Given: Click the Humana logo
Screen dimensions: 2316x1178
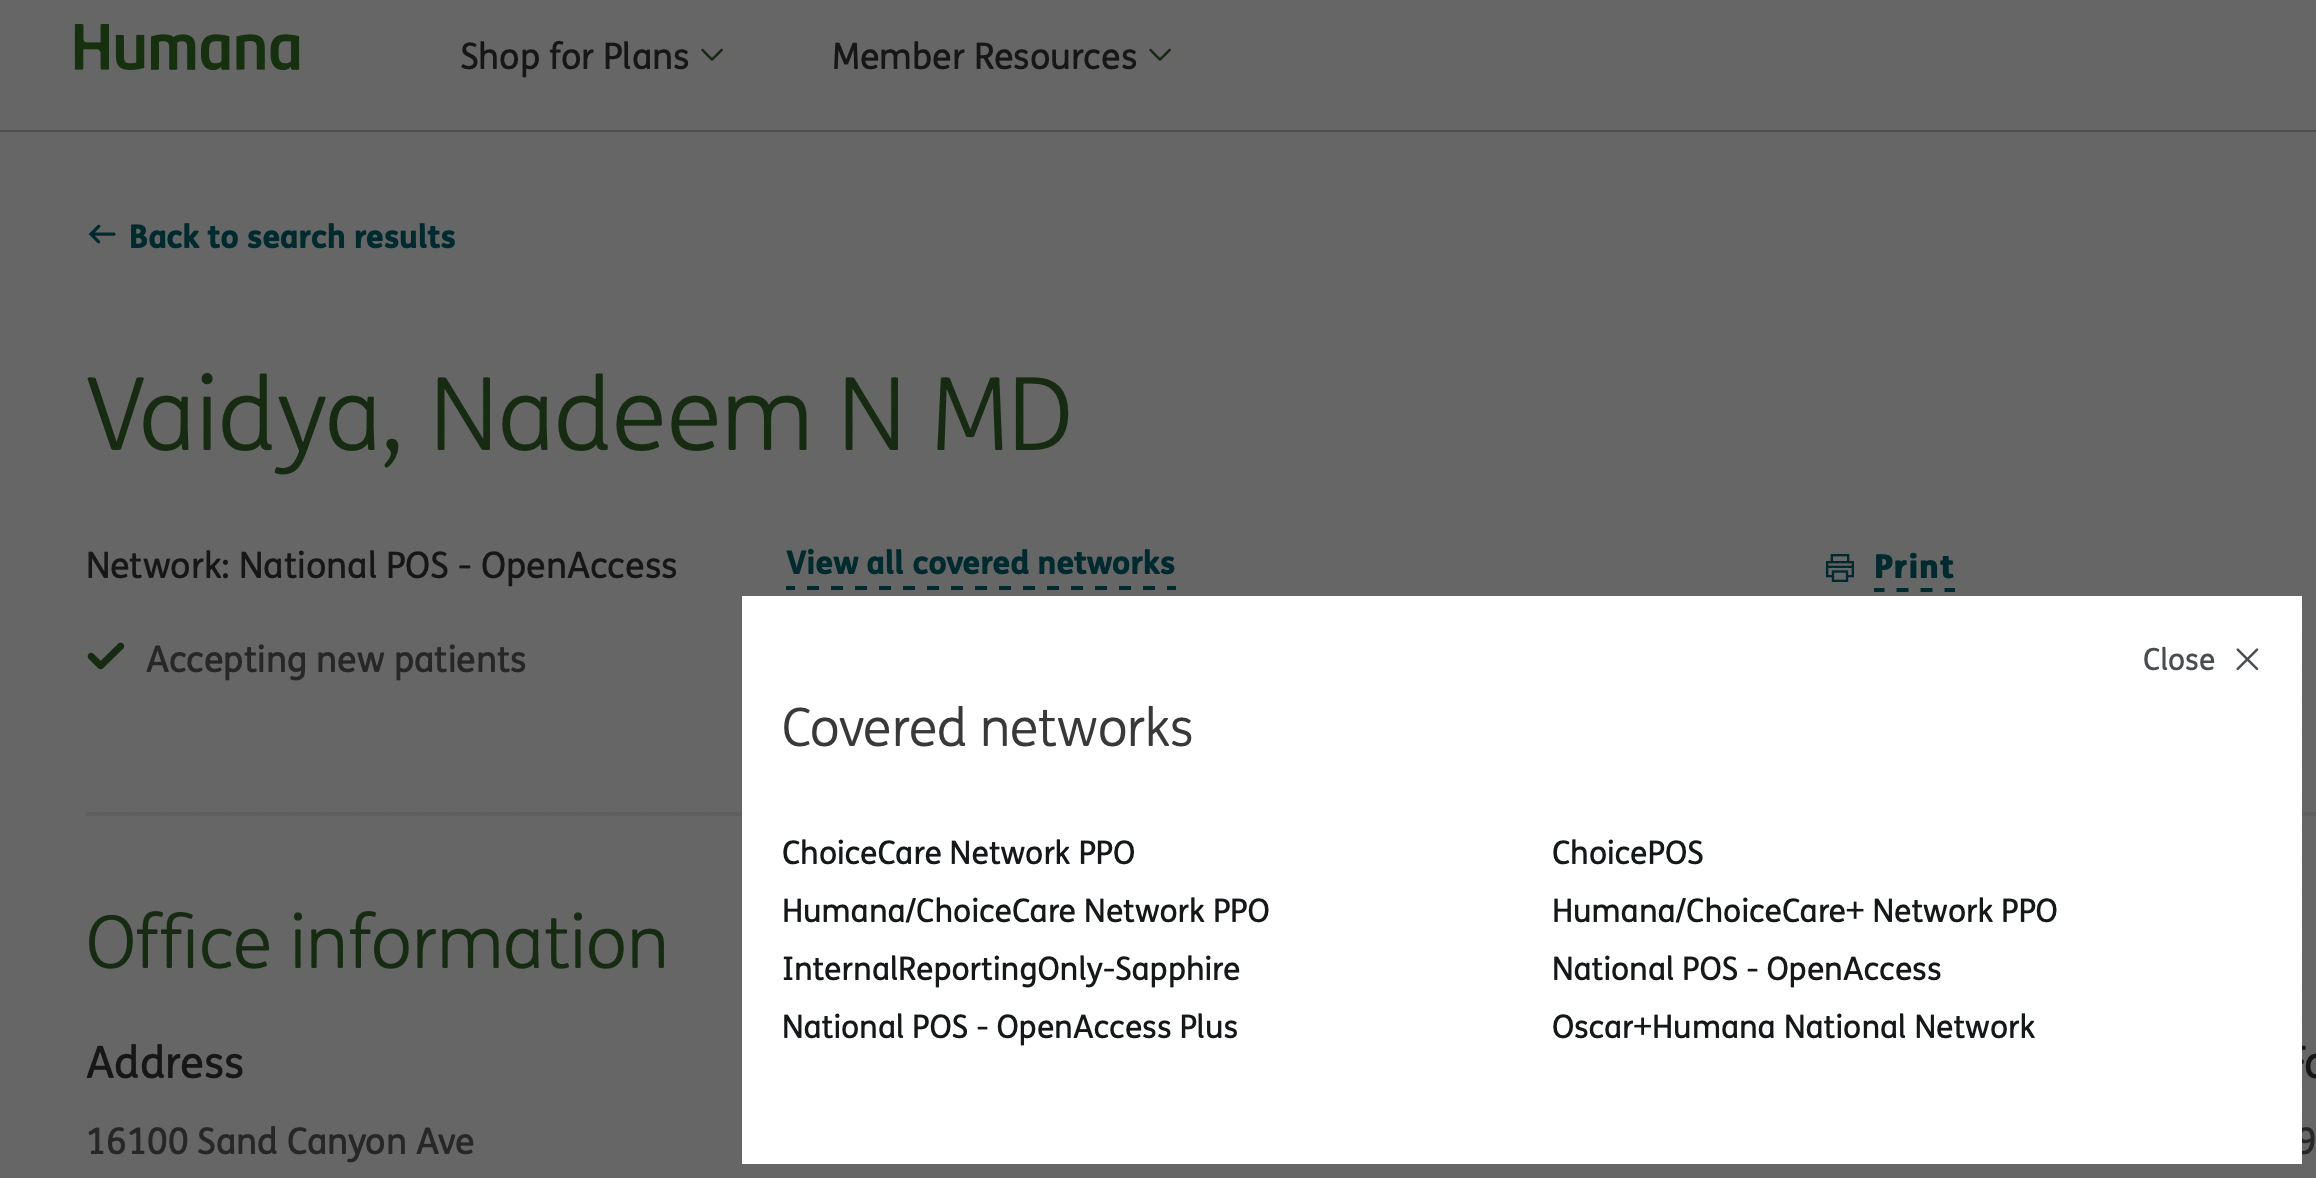Looking at the screenshot, I should (x=187, y=49).
